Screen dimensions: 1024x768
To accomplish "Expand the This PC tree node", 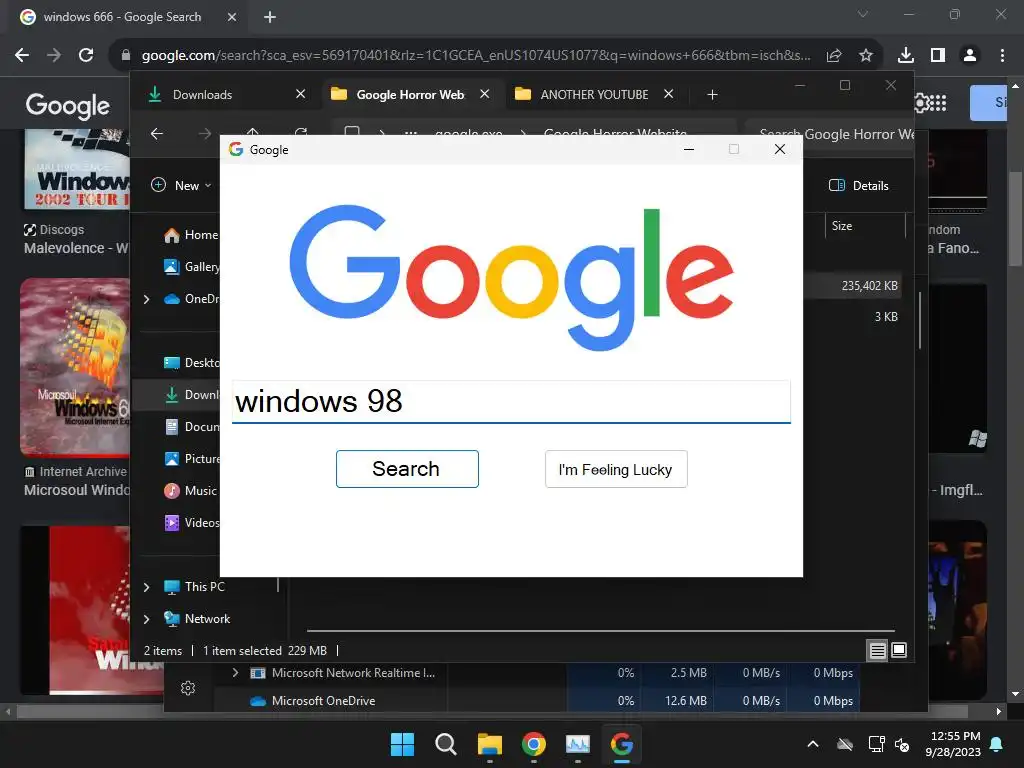I will click(x=146, y=587).
